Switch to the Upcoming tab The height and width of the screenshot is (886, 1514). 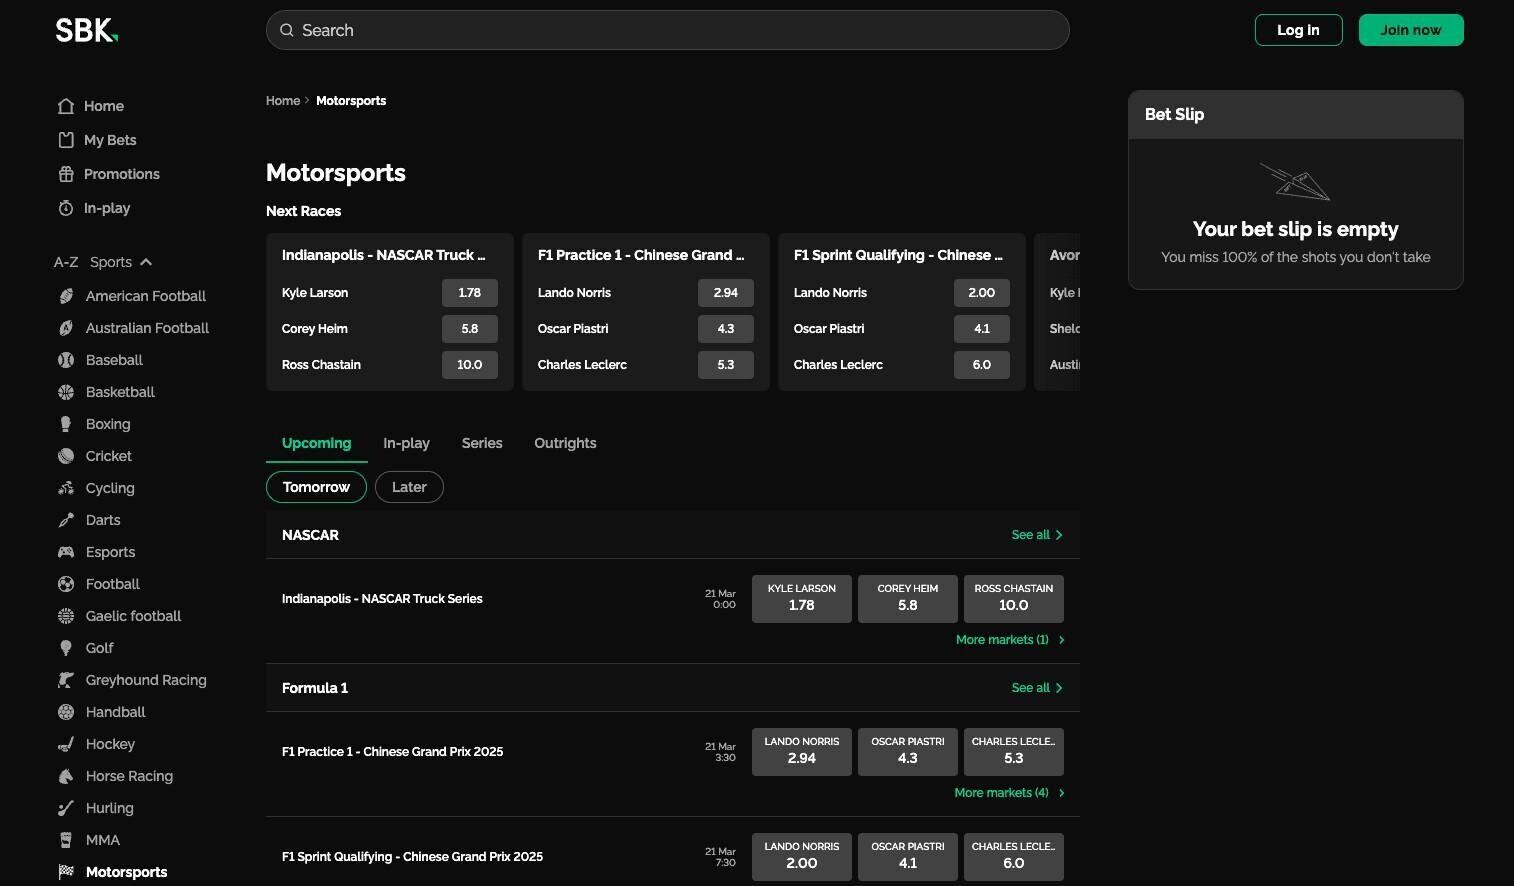(x=316, y=443)
